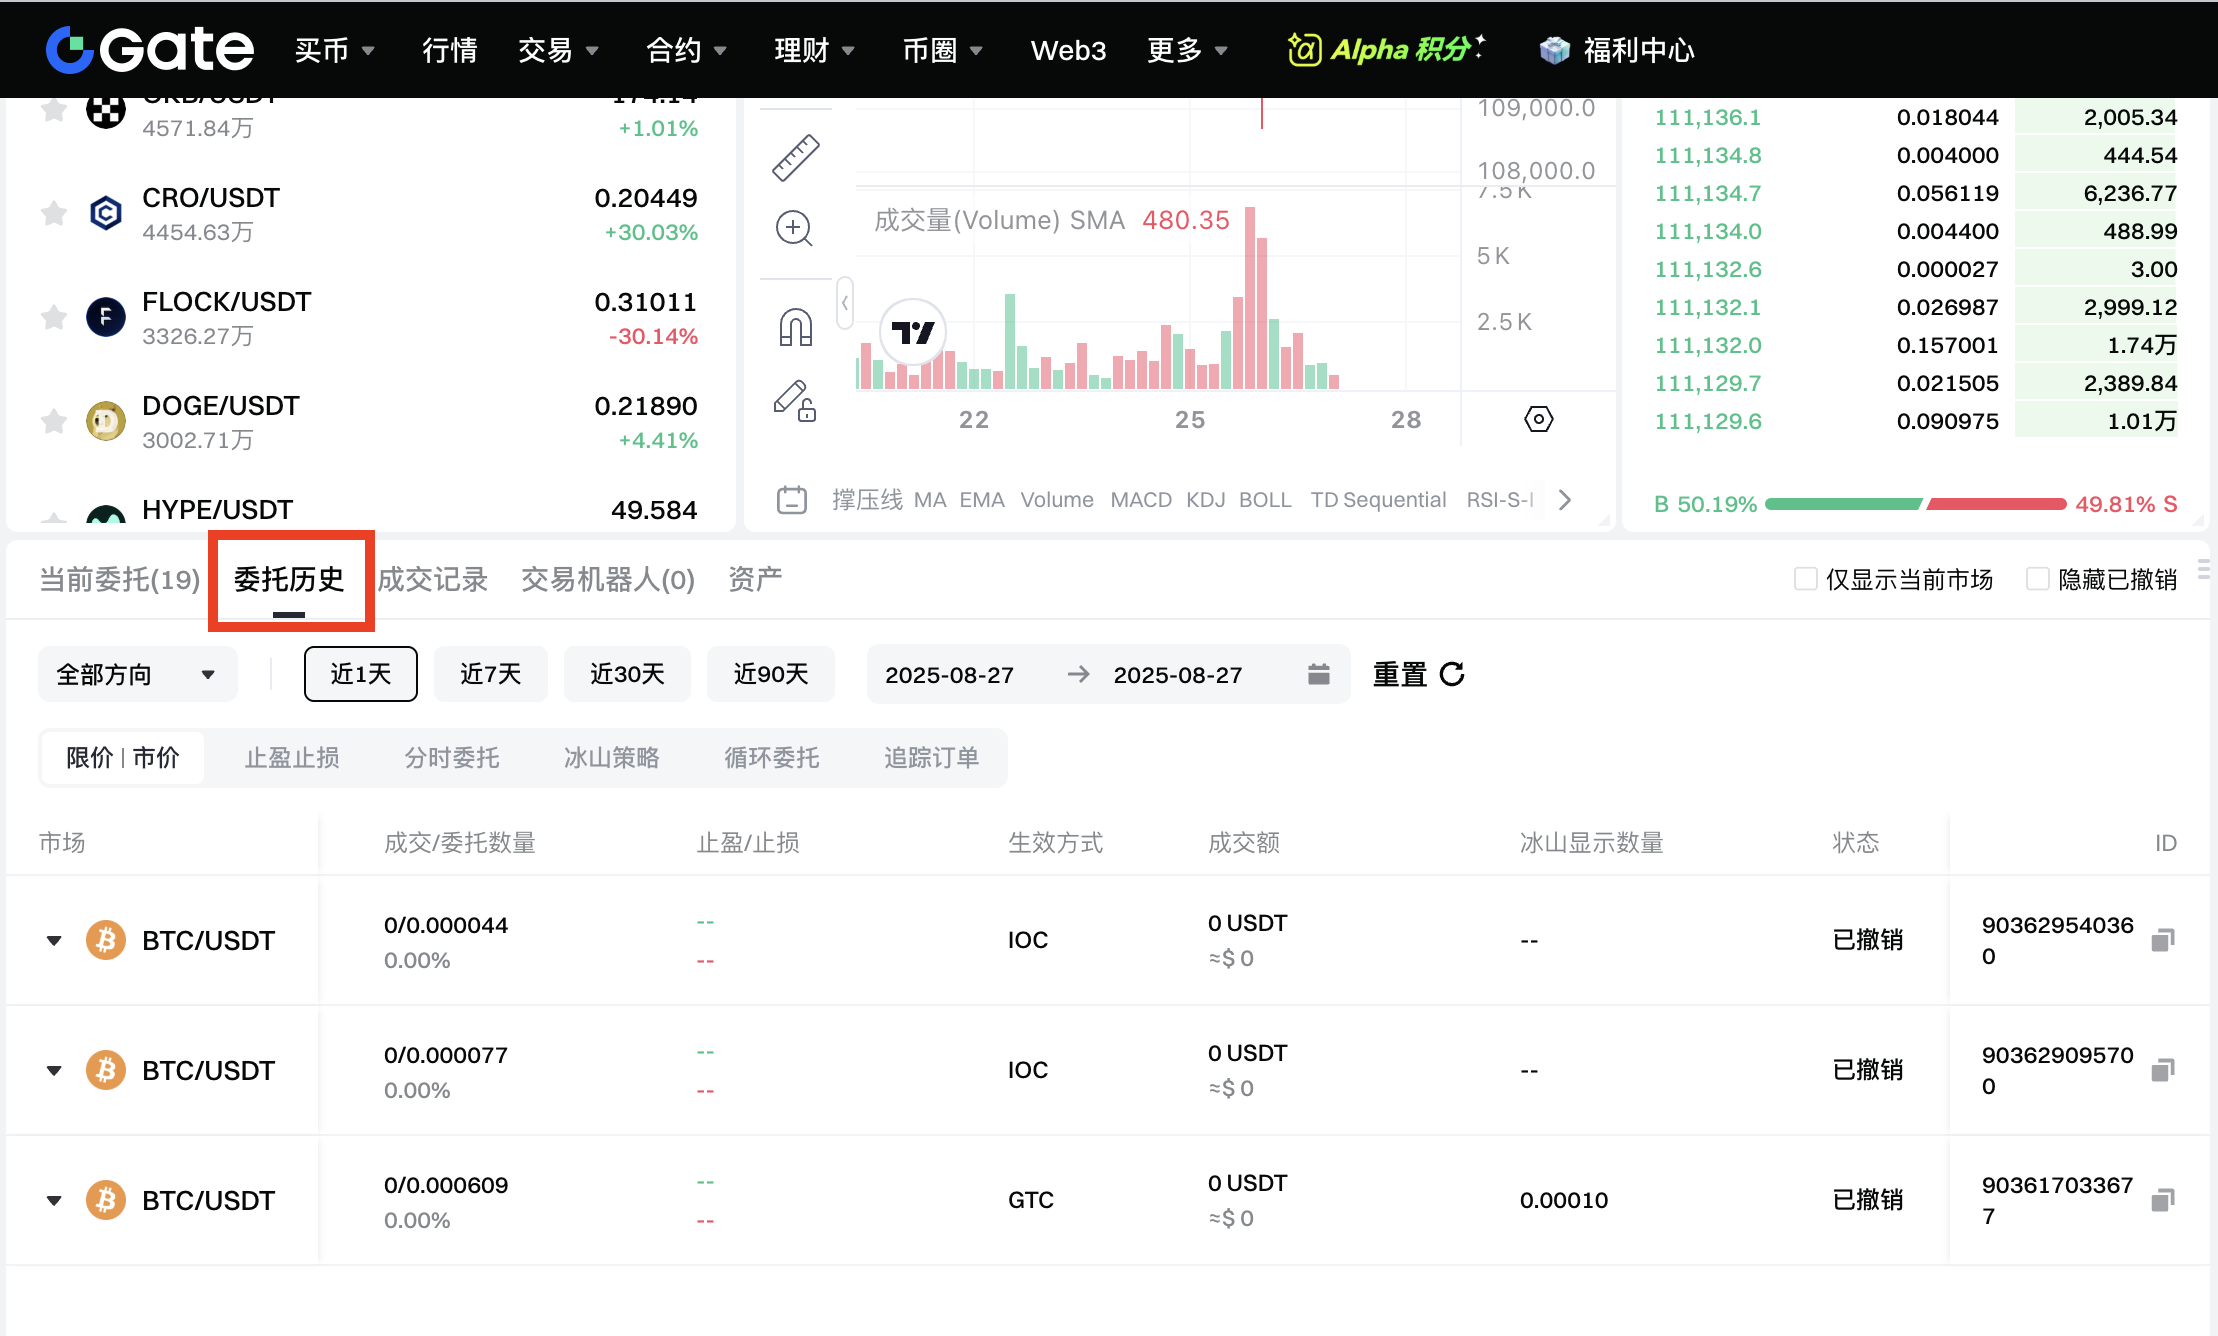Switch to 成交记录 tab
Viewport: 2218px width, 1336px height.
click(432, 579)
